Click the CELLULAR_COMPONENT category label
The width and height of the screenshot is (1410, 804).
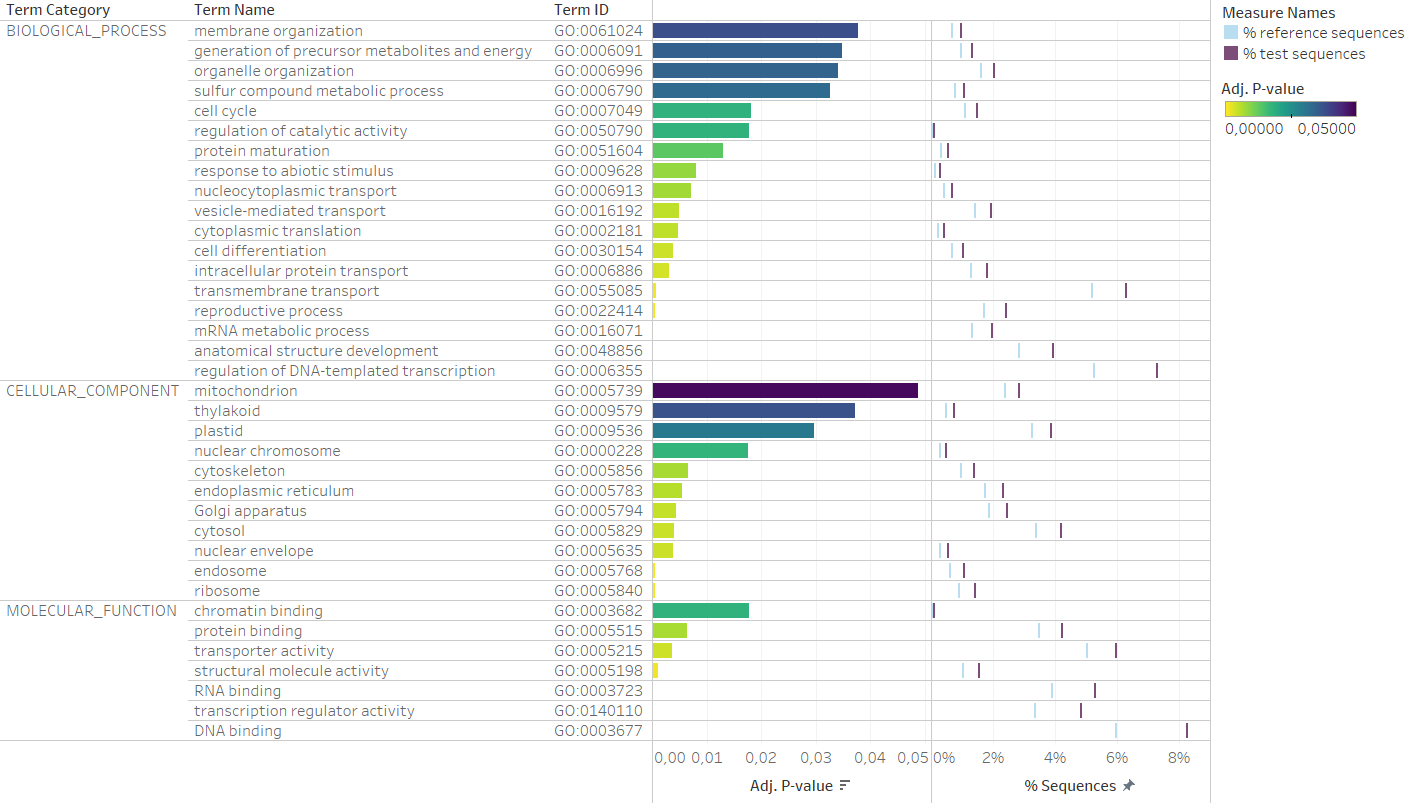click(x=92, y=391)
